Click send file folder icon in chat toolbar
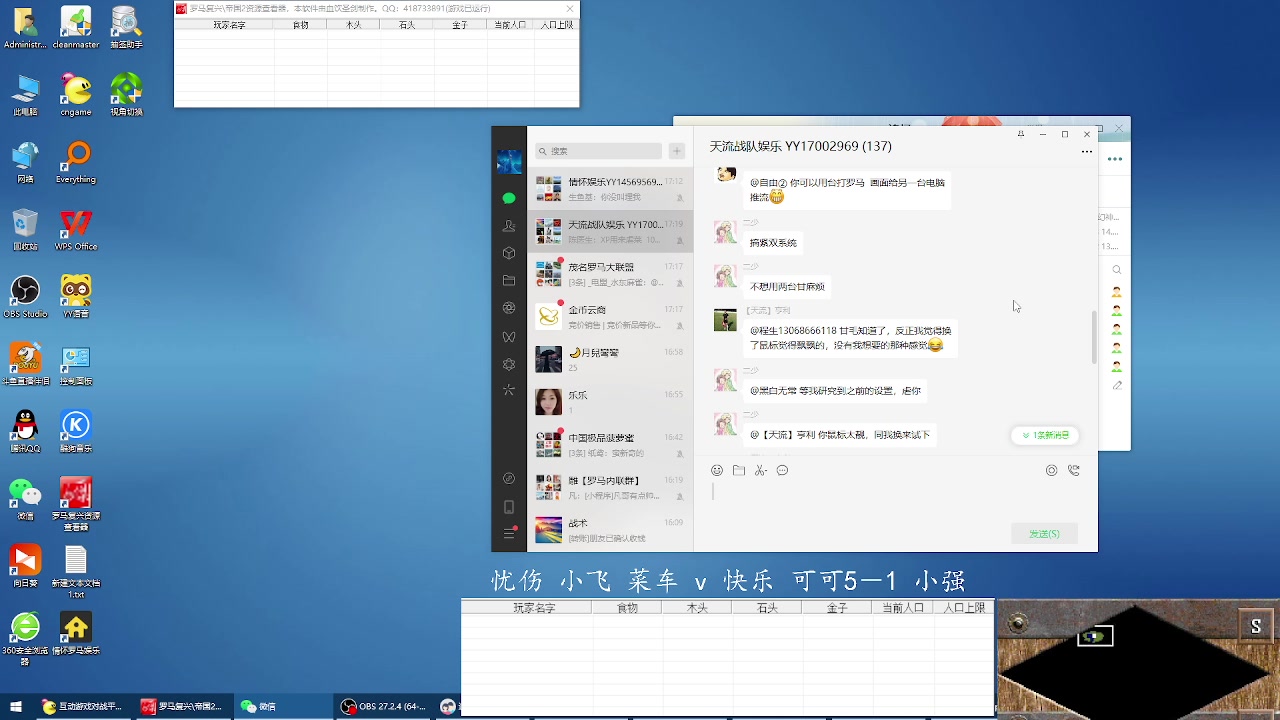The width and height of the screenshot is (1280, 720). [x=739, y=470]
